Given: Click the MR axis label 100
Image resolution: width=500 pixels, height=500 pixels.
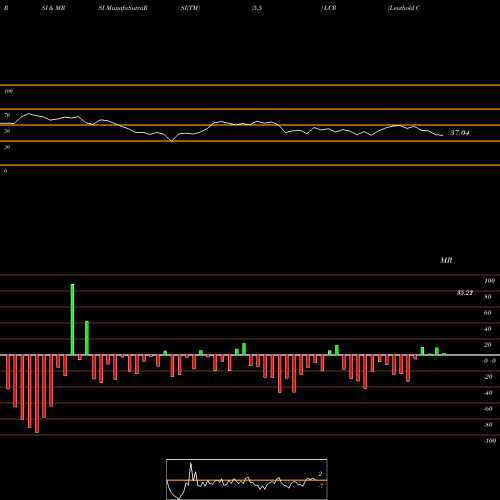Looking at the screenshot, I should tap(490, 281).
